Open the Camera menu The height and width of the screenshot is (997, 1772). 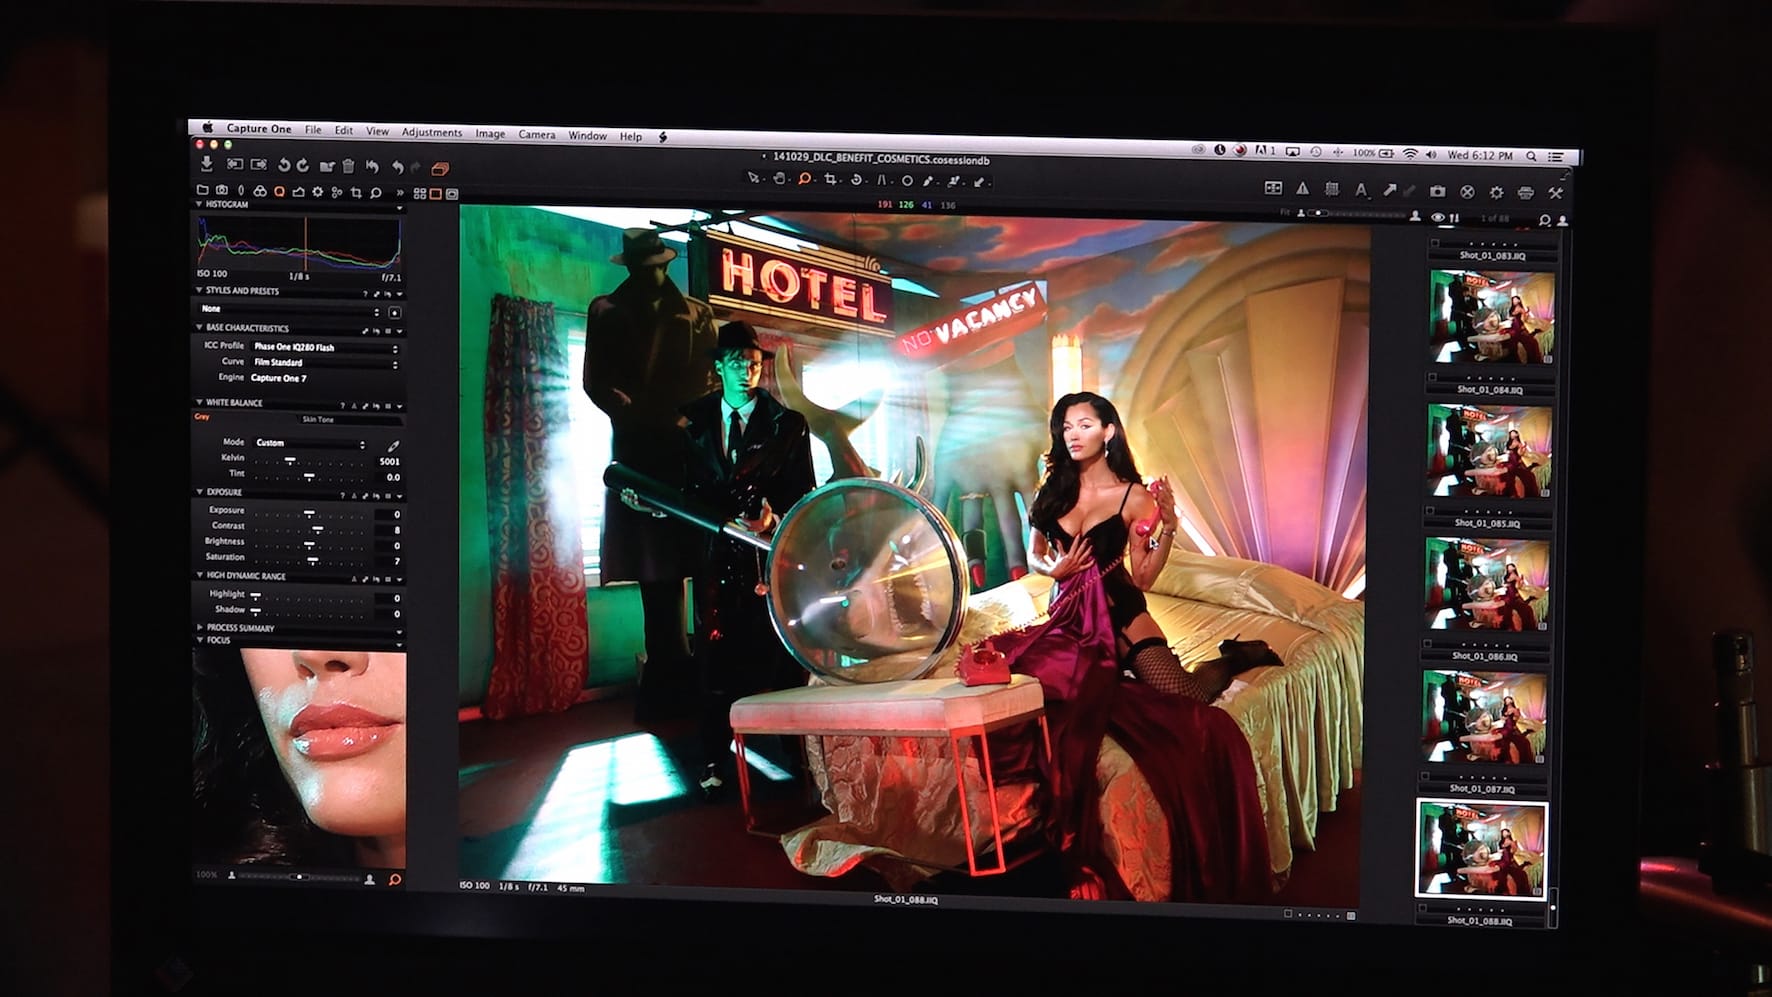(536, 134)
